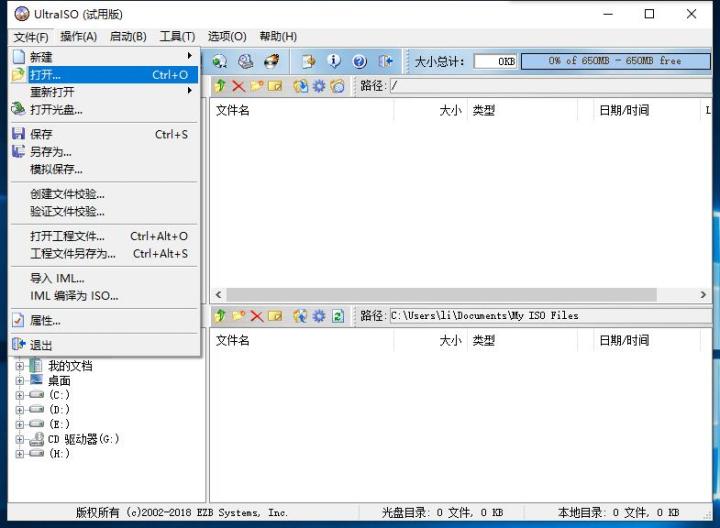Viewport: 720px width, 528px height.
Task: Click gear properties icon in ISO pane toolbar
Action: tap(319, 86)
